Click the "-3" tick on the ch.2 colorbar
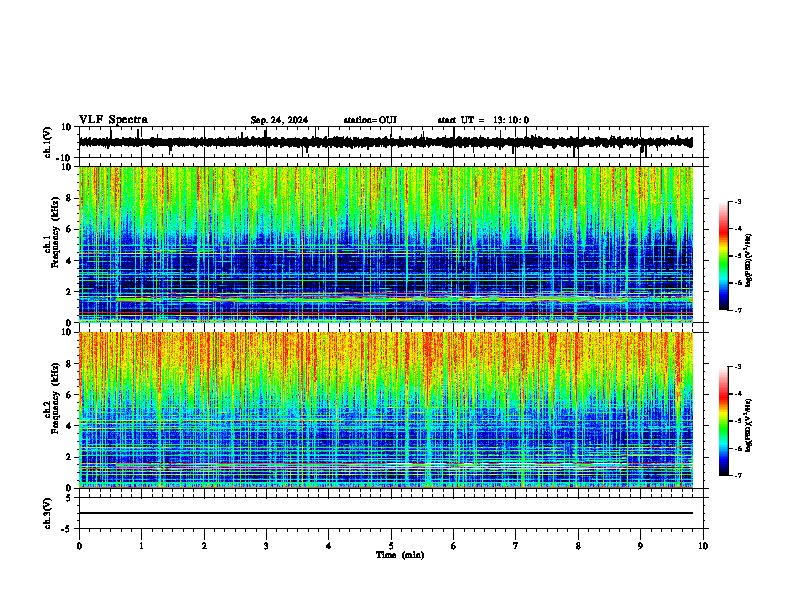The width and height of the screenshot is (792, 612). coord(738,367)
